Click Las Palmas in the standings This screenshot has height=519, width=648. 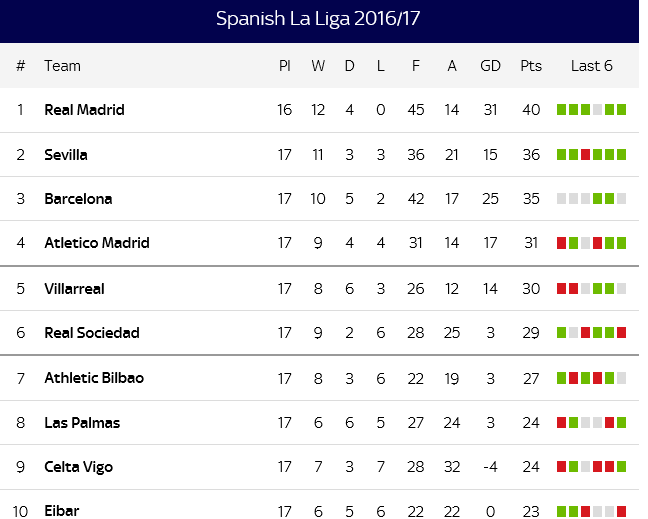click(x=82, y=423)
